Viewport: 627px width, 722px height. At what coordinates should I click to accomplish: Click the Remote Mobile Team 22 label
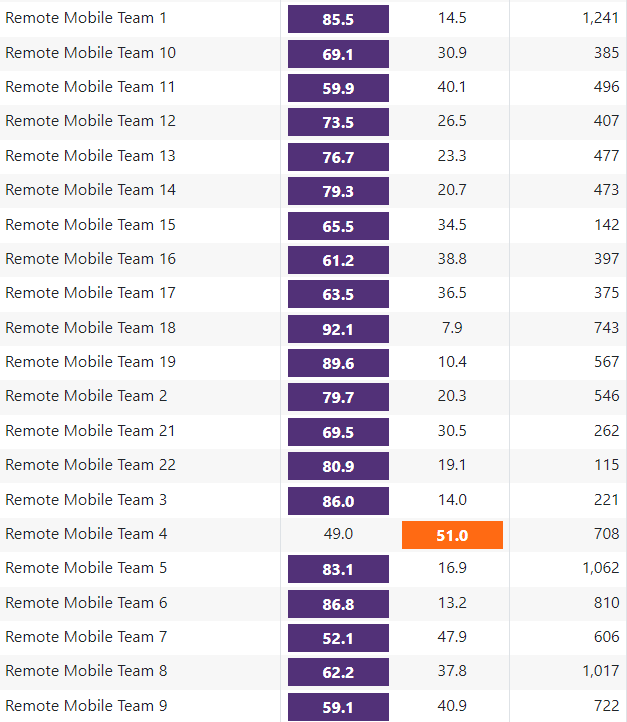point(91,465)
